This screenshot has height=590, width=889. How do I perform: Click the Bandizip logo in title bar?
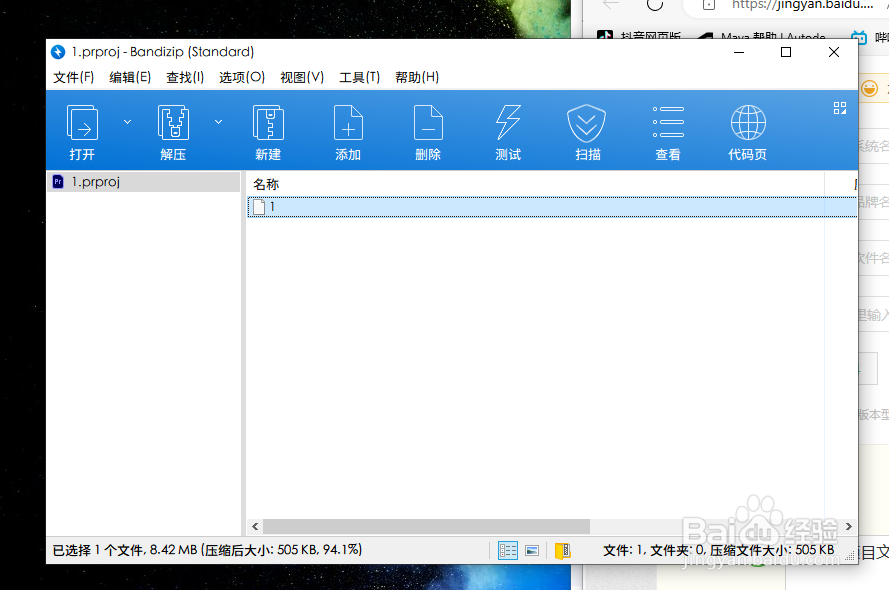click(58, 52)
